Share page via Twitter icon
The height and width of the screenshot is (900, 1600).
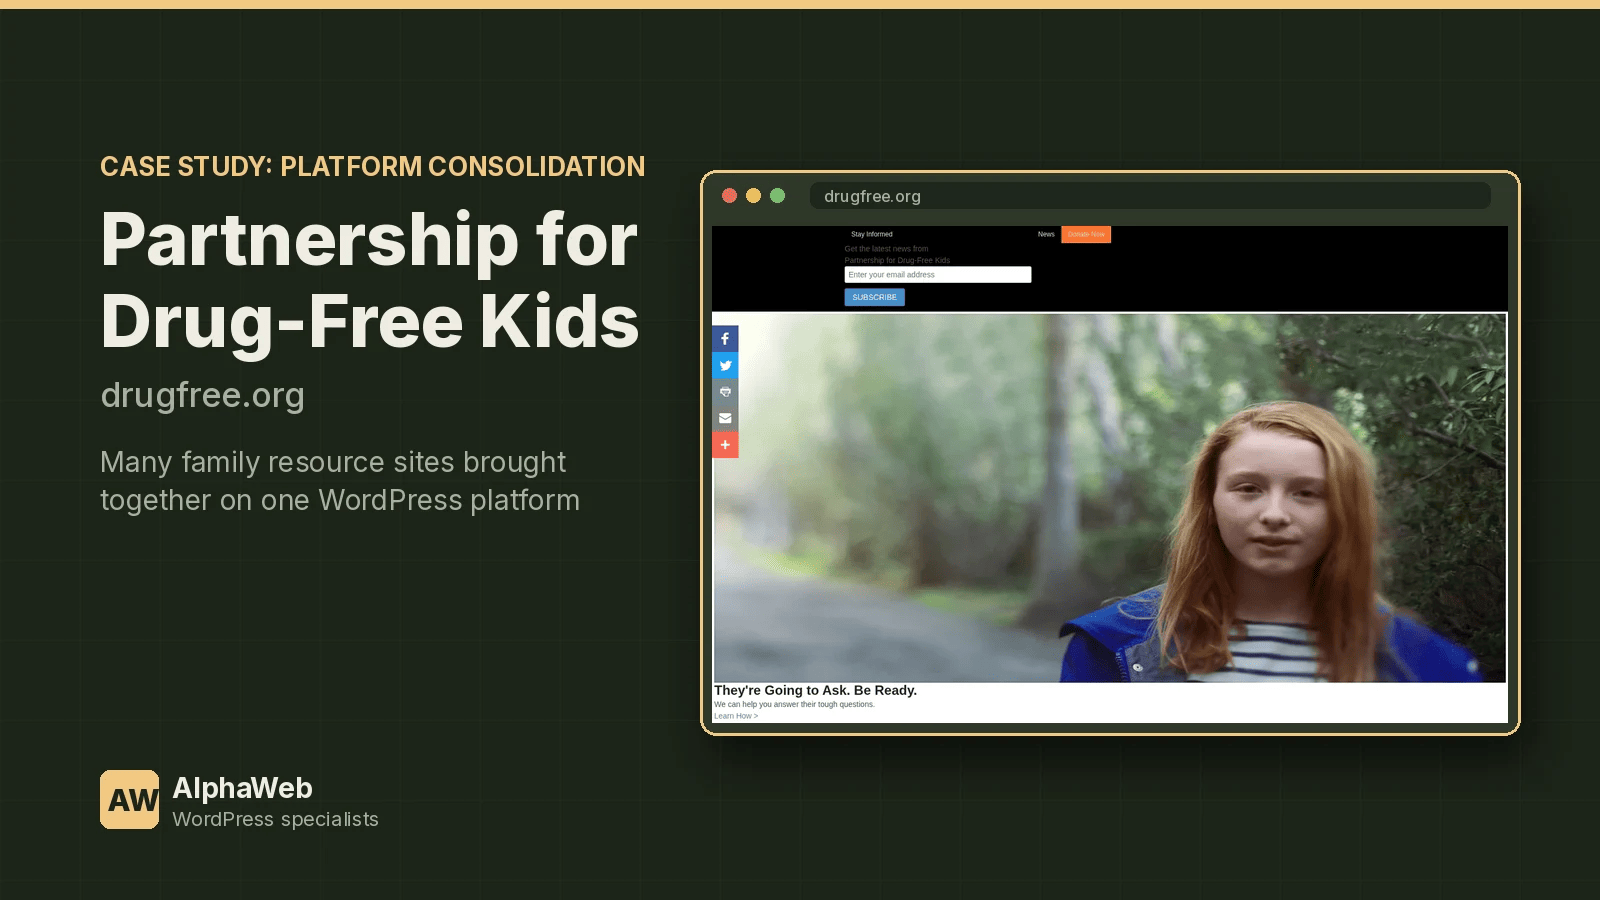(x=725, y=365)
